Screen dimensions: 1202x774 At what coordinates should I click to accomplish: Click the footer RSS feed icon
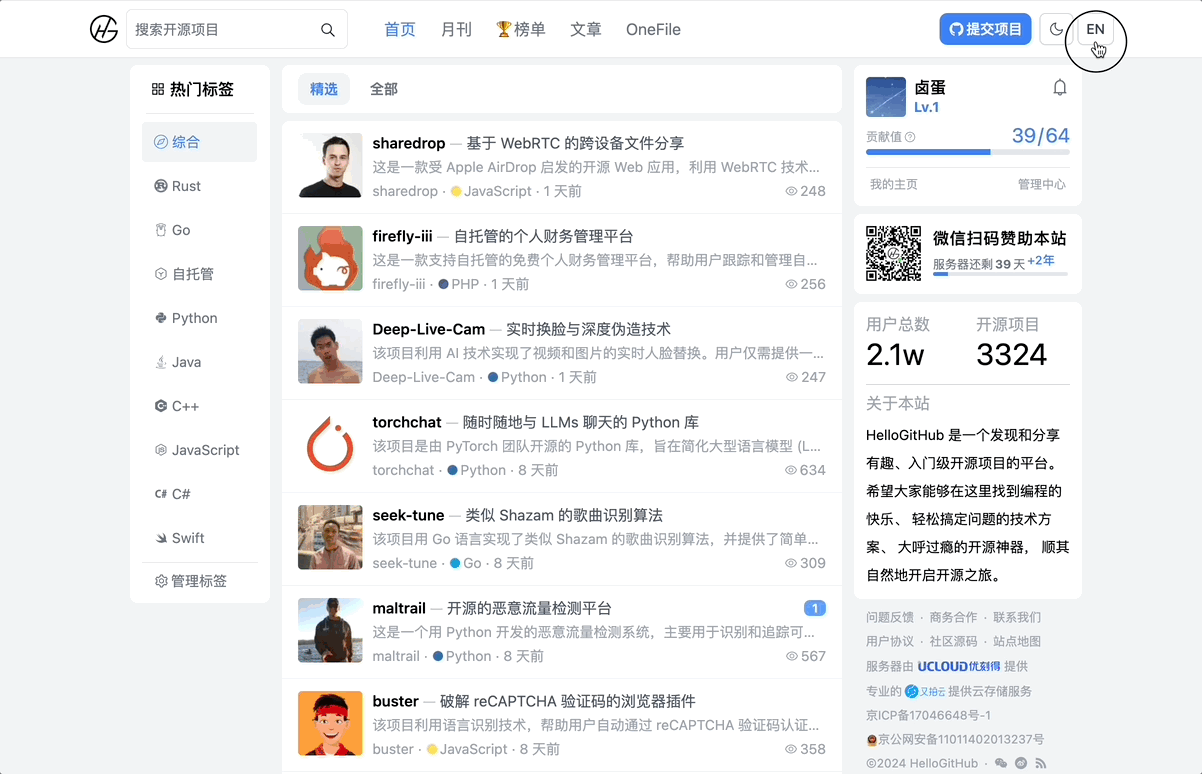click(1041, 763)
